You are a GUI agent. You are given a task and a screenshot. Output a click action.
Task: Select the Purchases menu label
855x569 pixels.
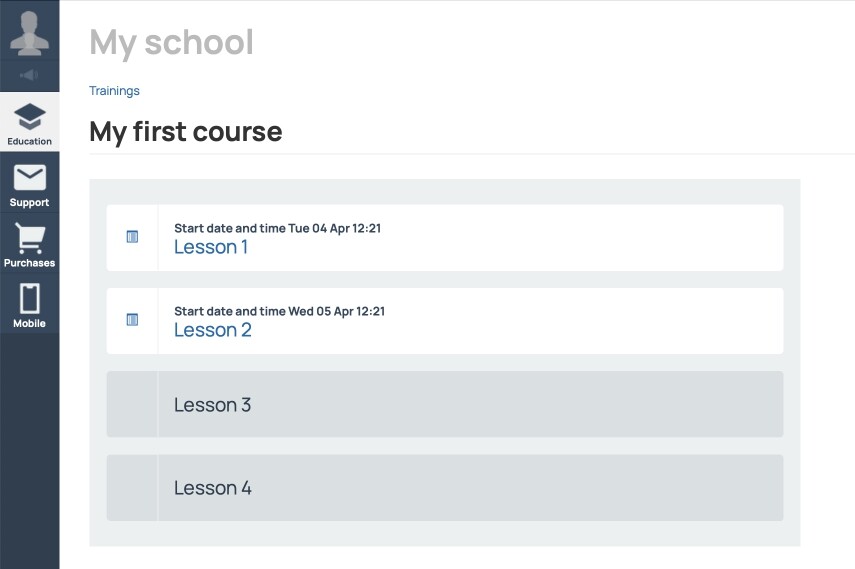point(29,263)
